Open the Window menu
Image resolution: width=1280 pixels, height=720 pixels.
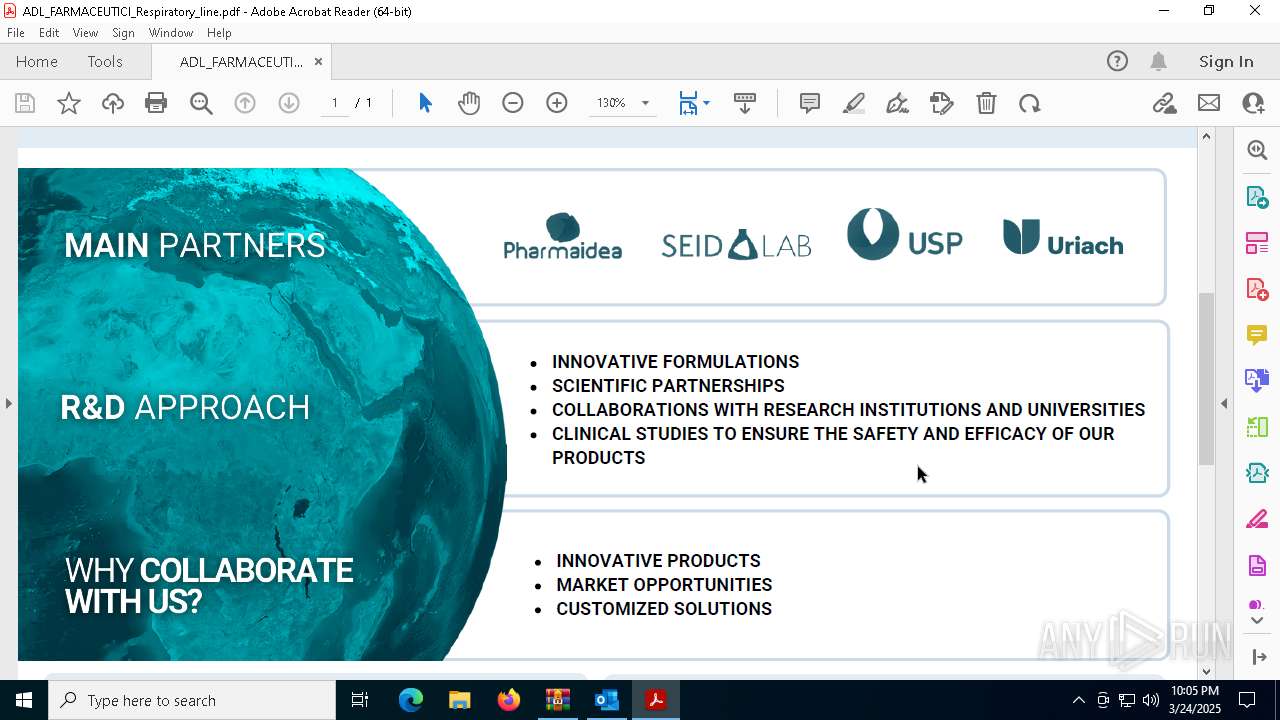[x=171, y=33]
